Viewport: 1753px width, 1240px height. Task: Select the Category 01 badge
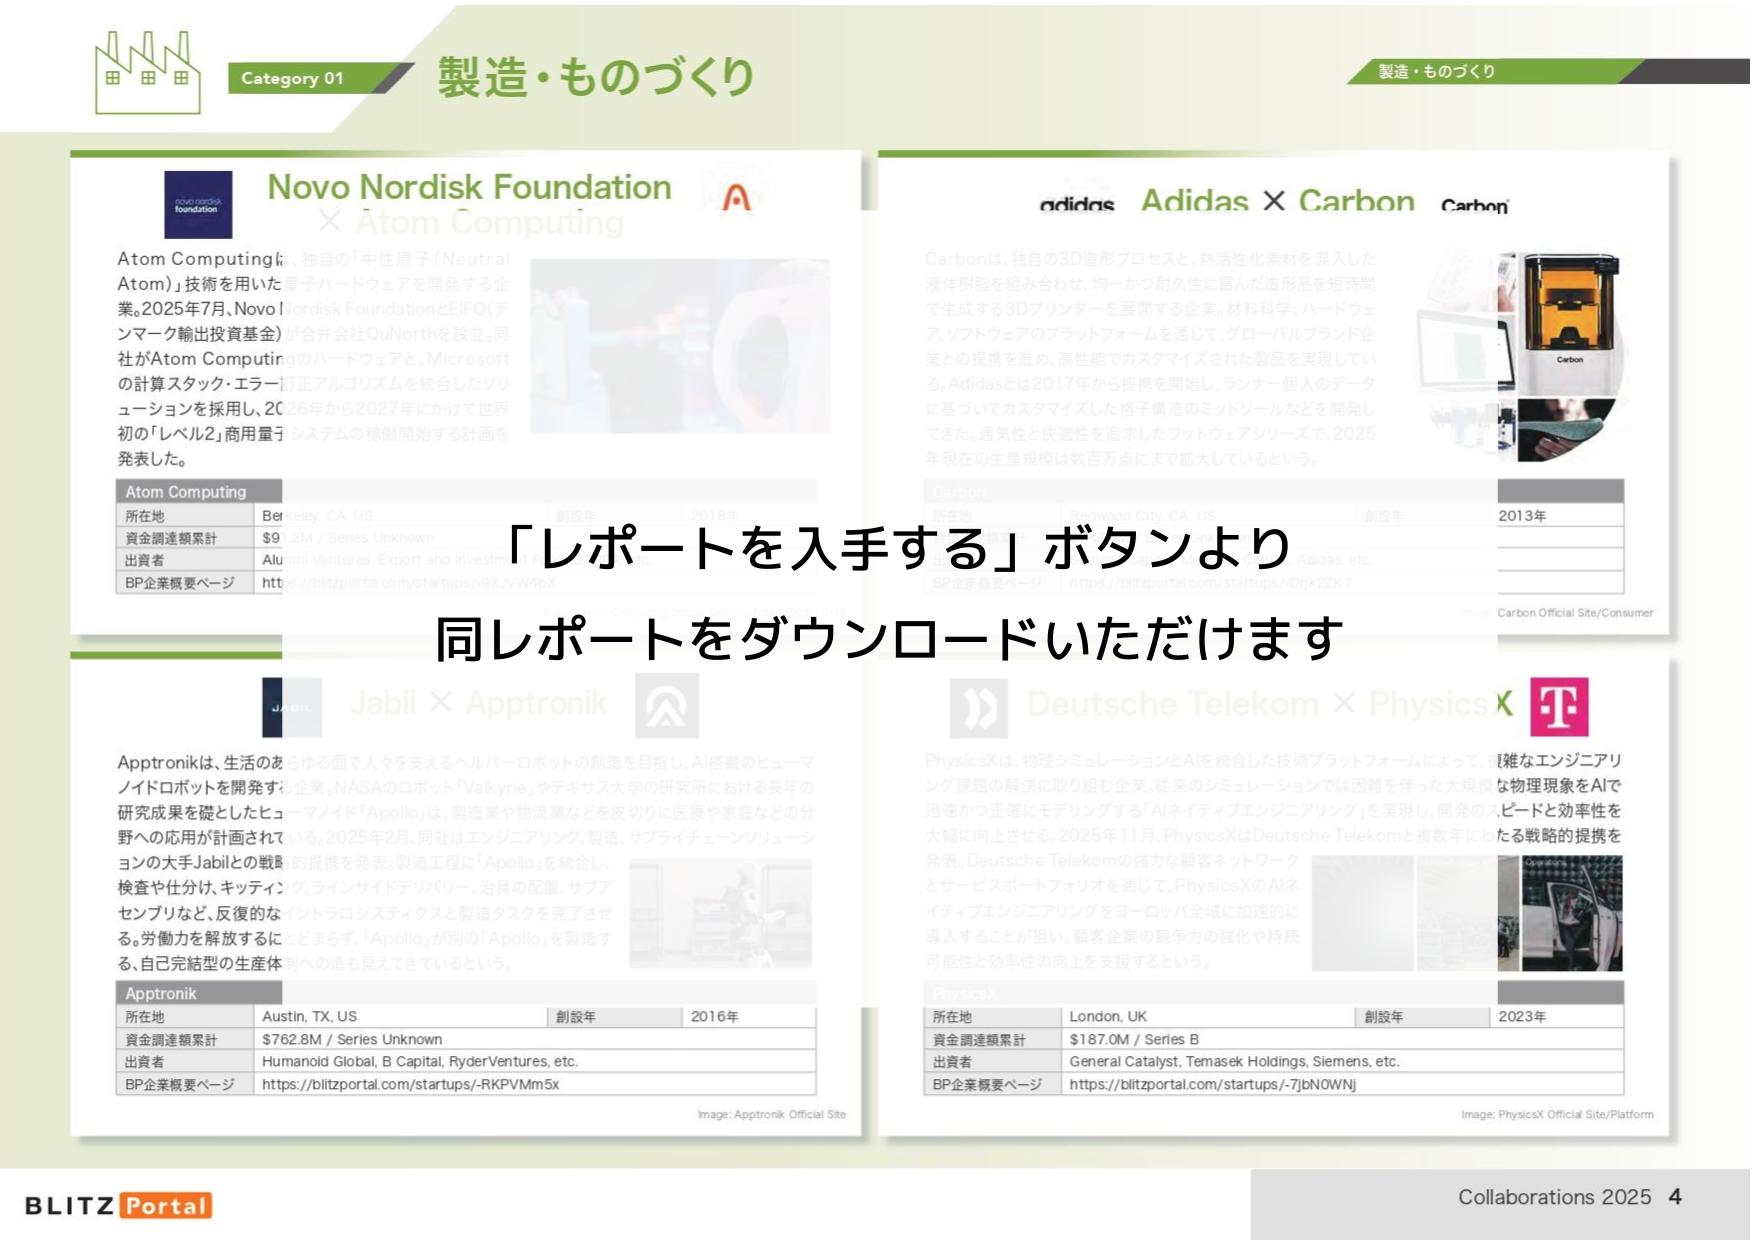point(292,78)
